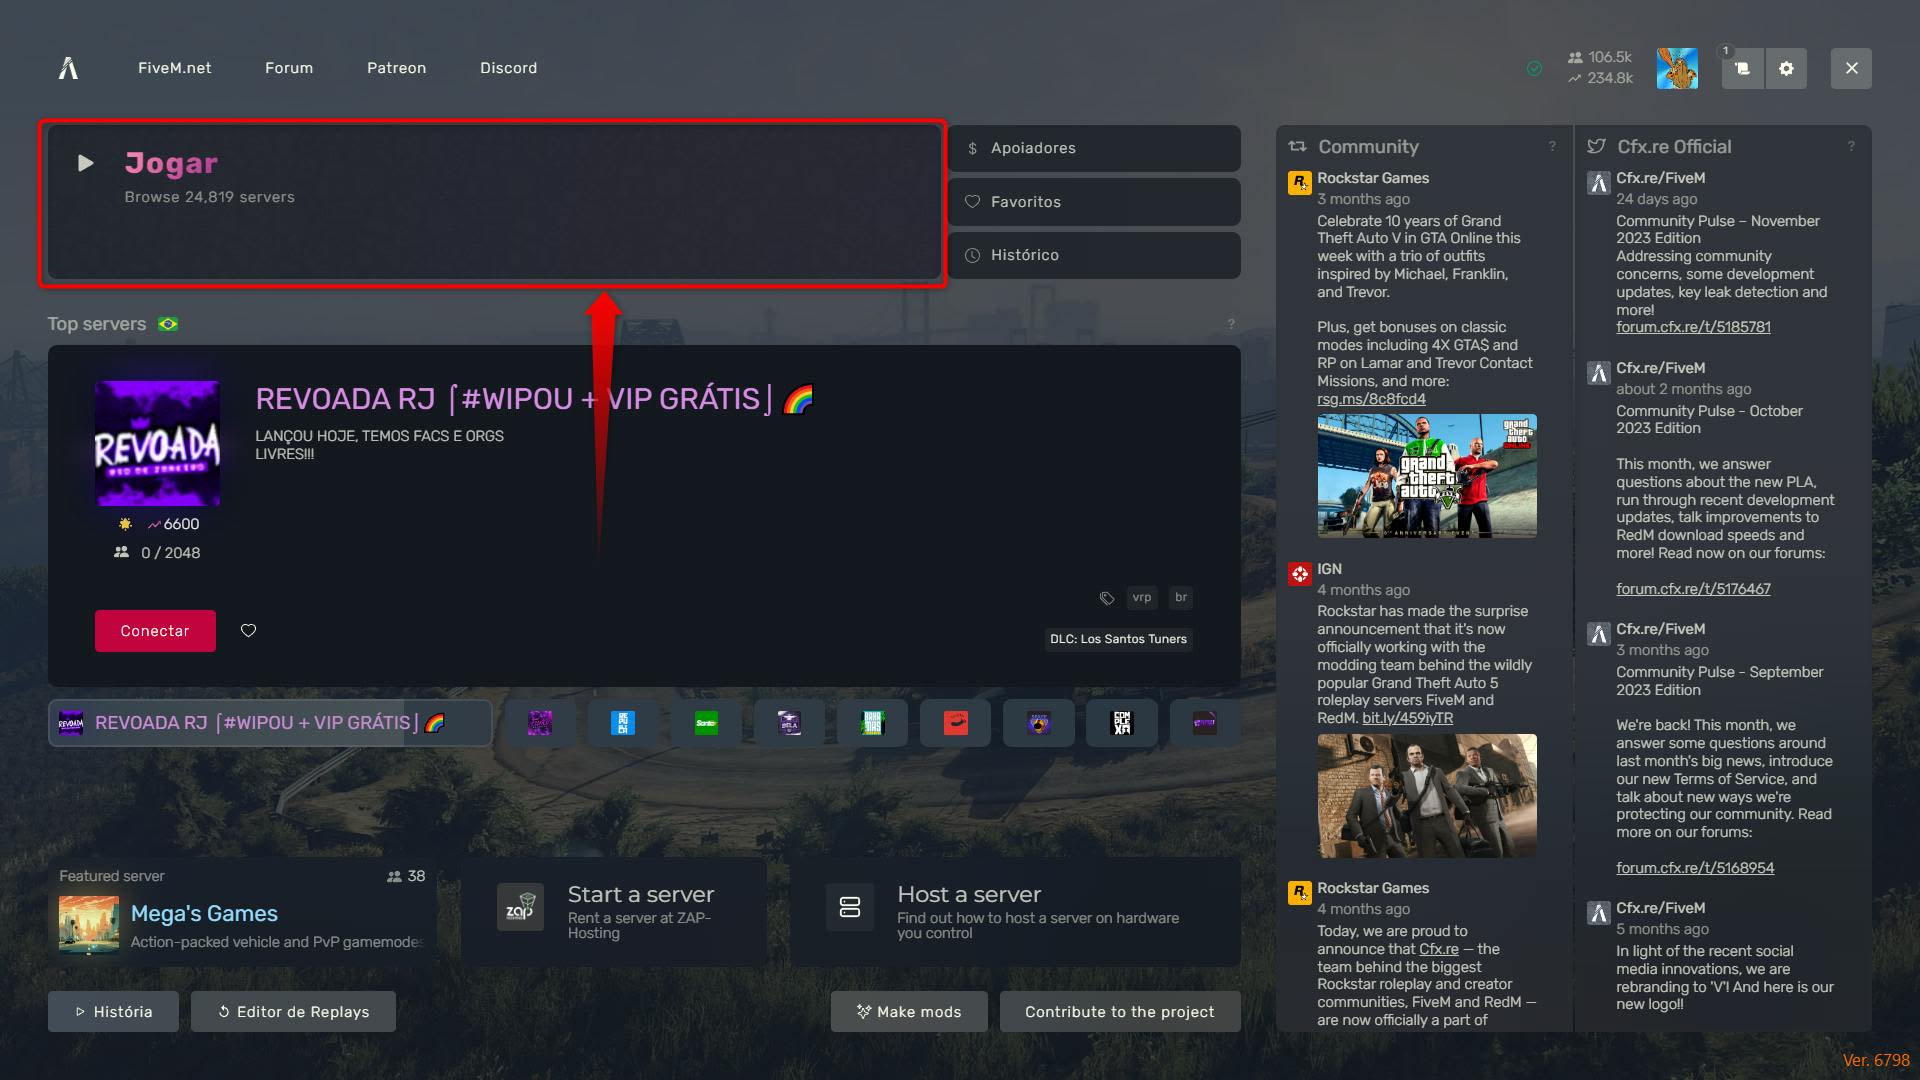The height and width of the screenshot is (1080, 1920).
Task: Open Cfx.re Official help question mark
Action: pyautogui.click(x=1851, y=147)
